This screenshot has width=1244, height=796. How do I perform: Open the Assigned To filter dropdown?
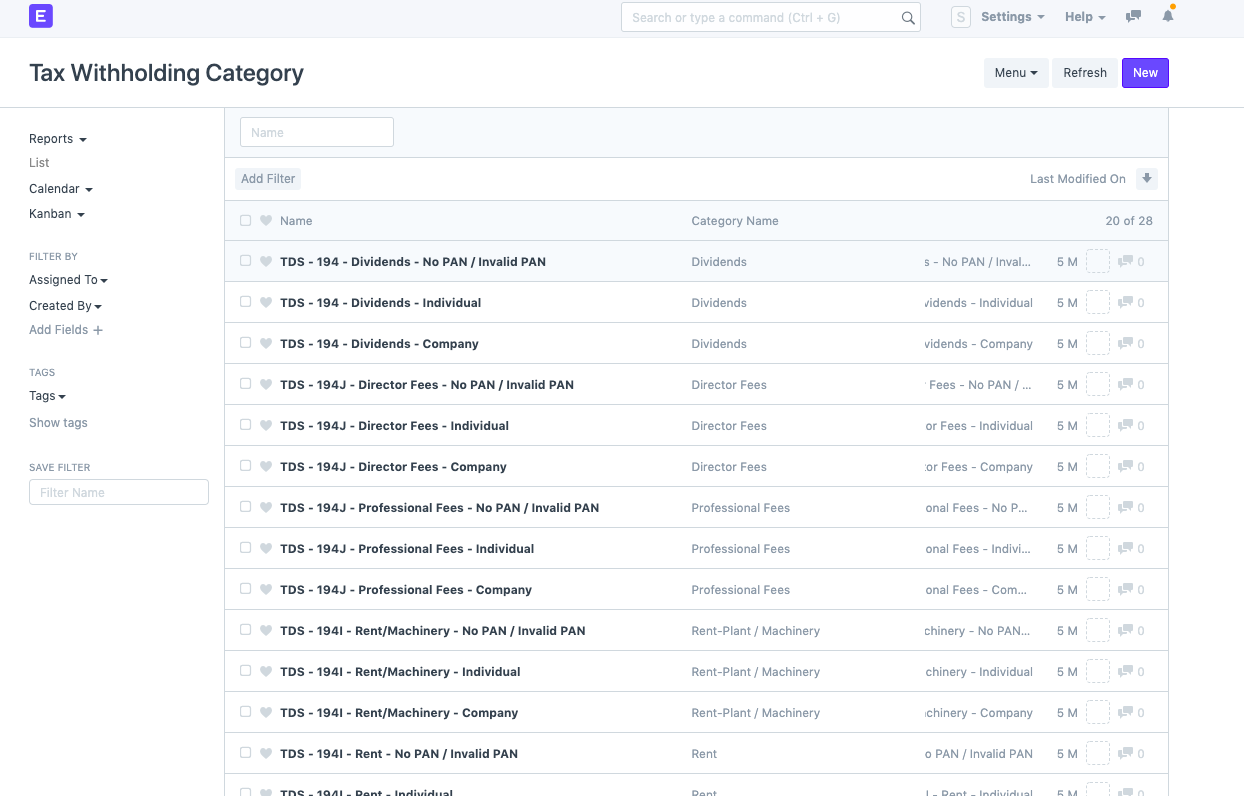pyautogui.click(x=68, y=280)
